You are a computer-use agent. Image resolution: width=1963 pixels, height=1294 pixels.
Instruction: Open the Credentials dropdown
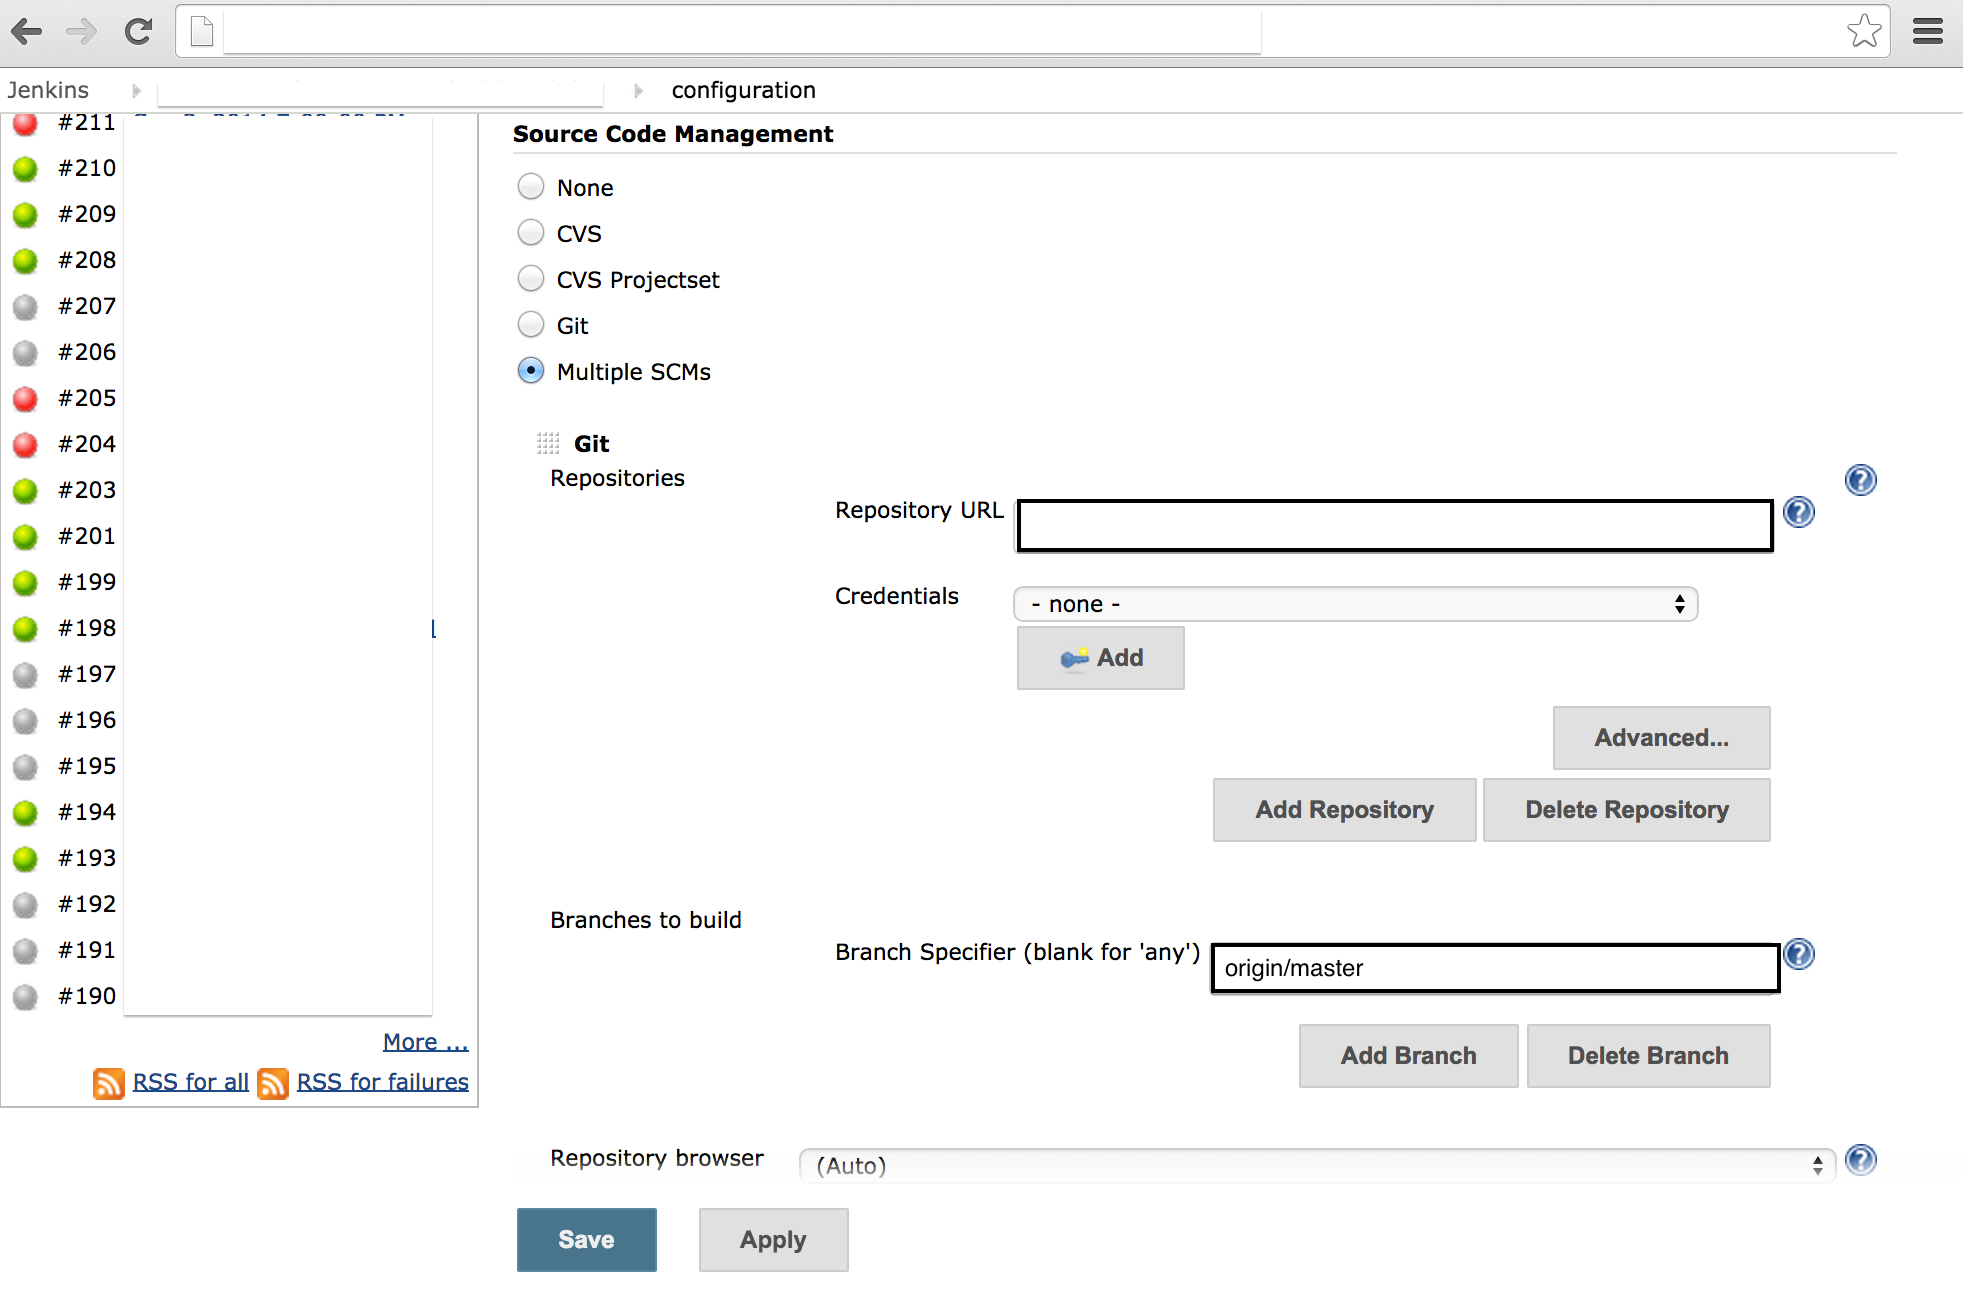click(1355, 604)
